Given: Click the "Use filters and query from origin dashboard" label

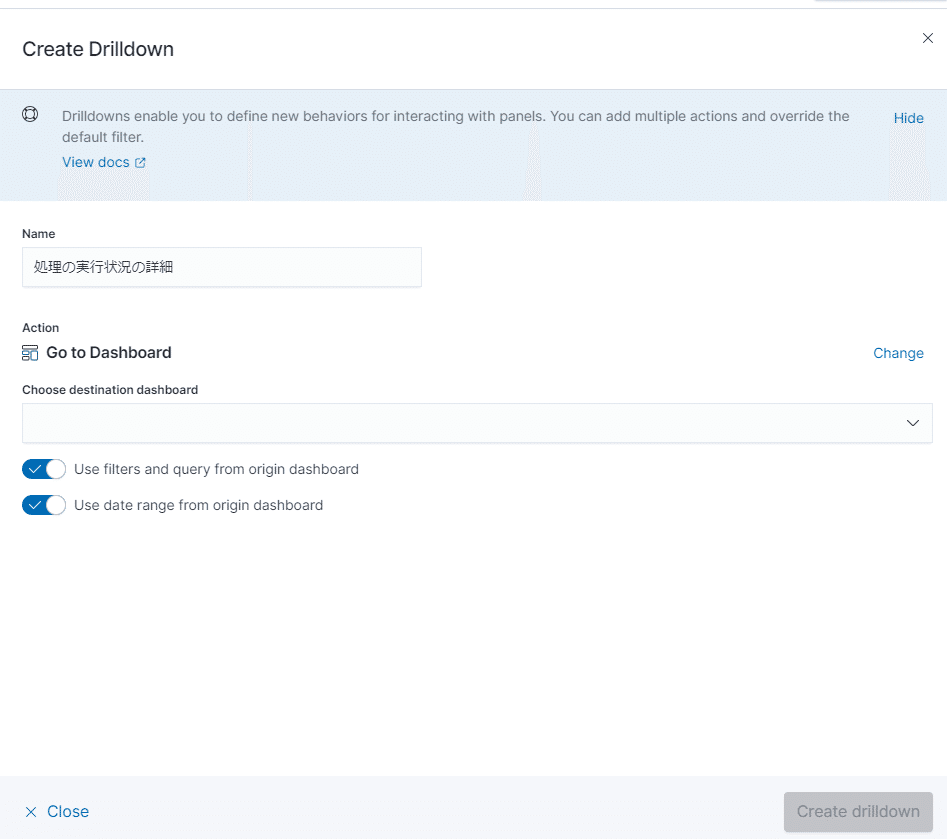Looking at the screenshot, I should pos(216,469).
